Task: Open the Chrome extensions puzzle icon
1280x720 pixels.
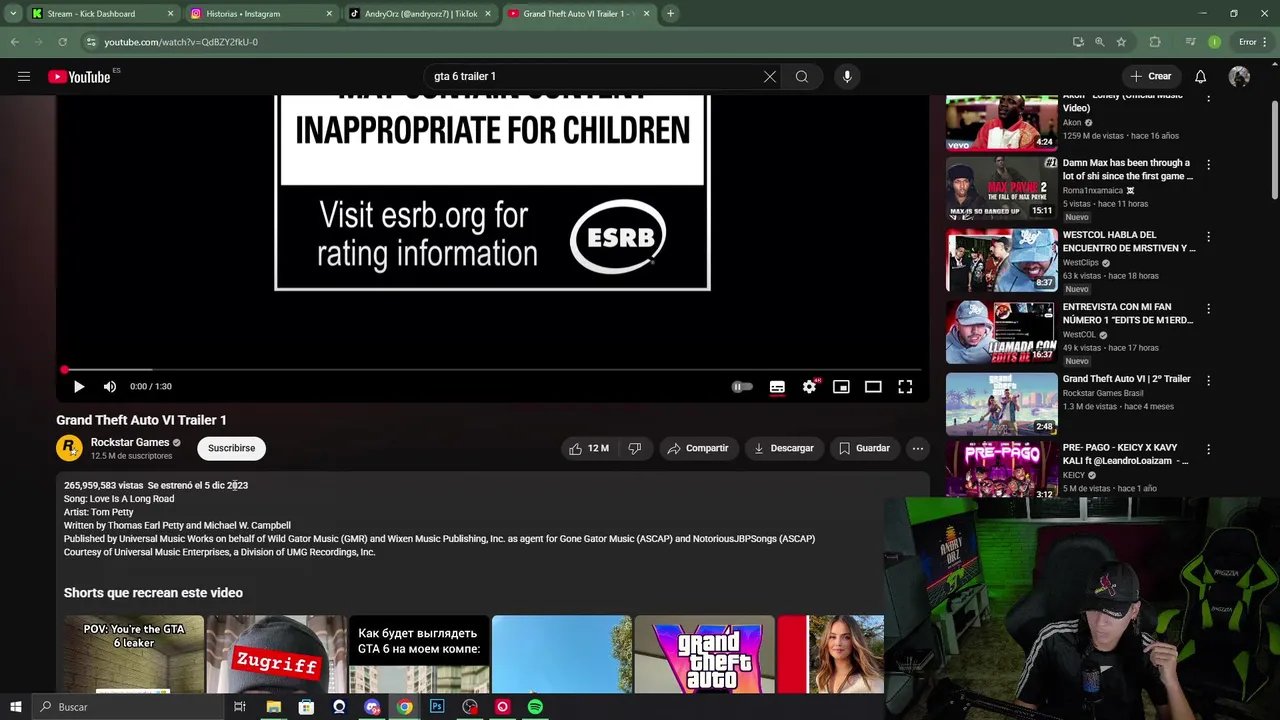Action: click(x=1155, y=42)
